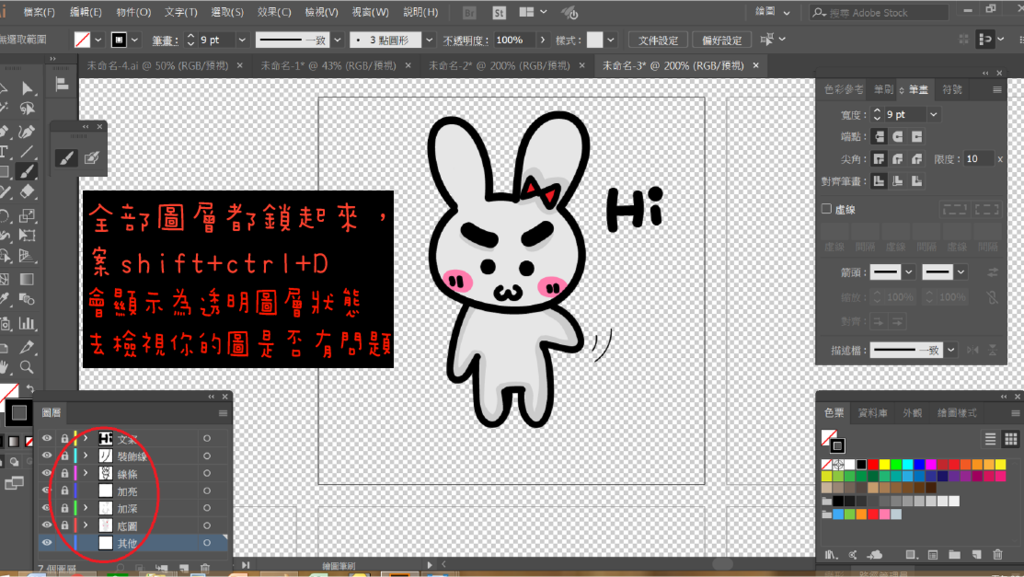Image resolution: width=1024 pixels, height=577 pixels.
Task: Hide the 裝飾線 layer
Action: point(47,456)
